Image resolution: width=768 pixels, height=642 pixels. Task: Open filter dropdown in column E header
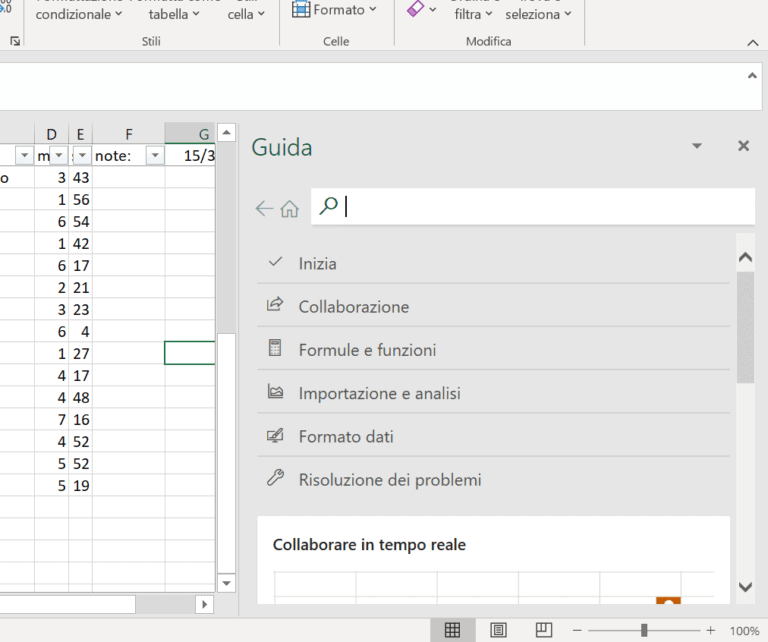82,156
